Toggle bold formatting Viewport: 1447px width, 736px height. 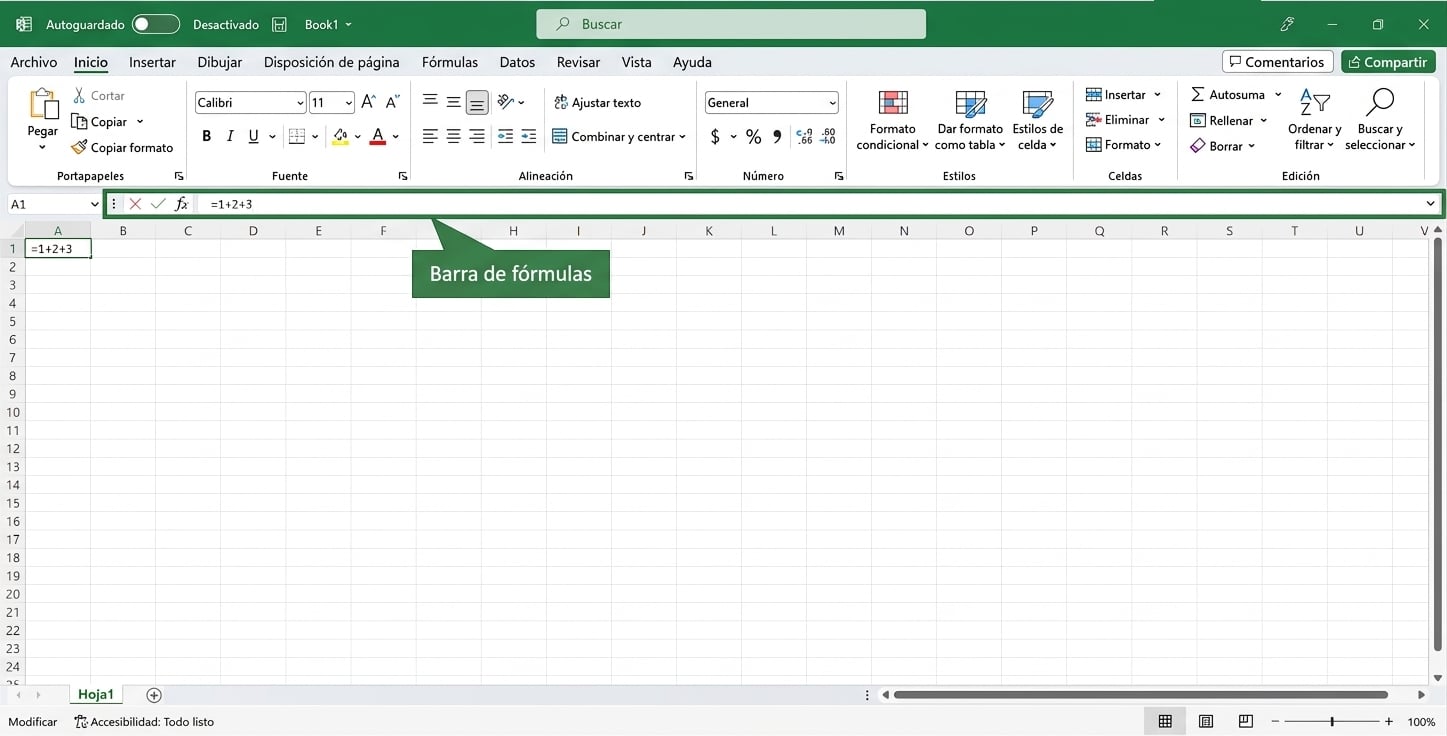click(x=206, y=137)
